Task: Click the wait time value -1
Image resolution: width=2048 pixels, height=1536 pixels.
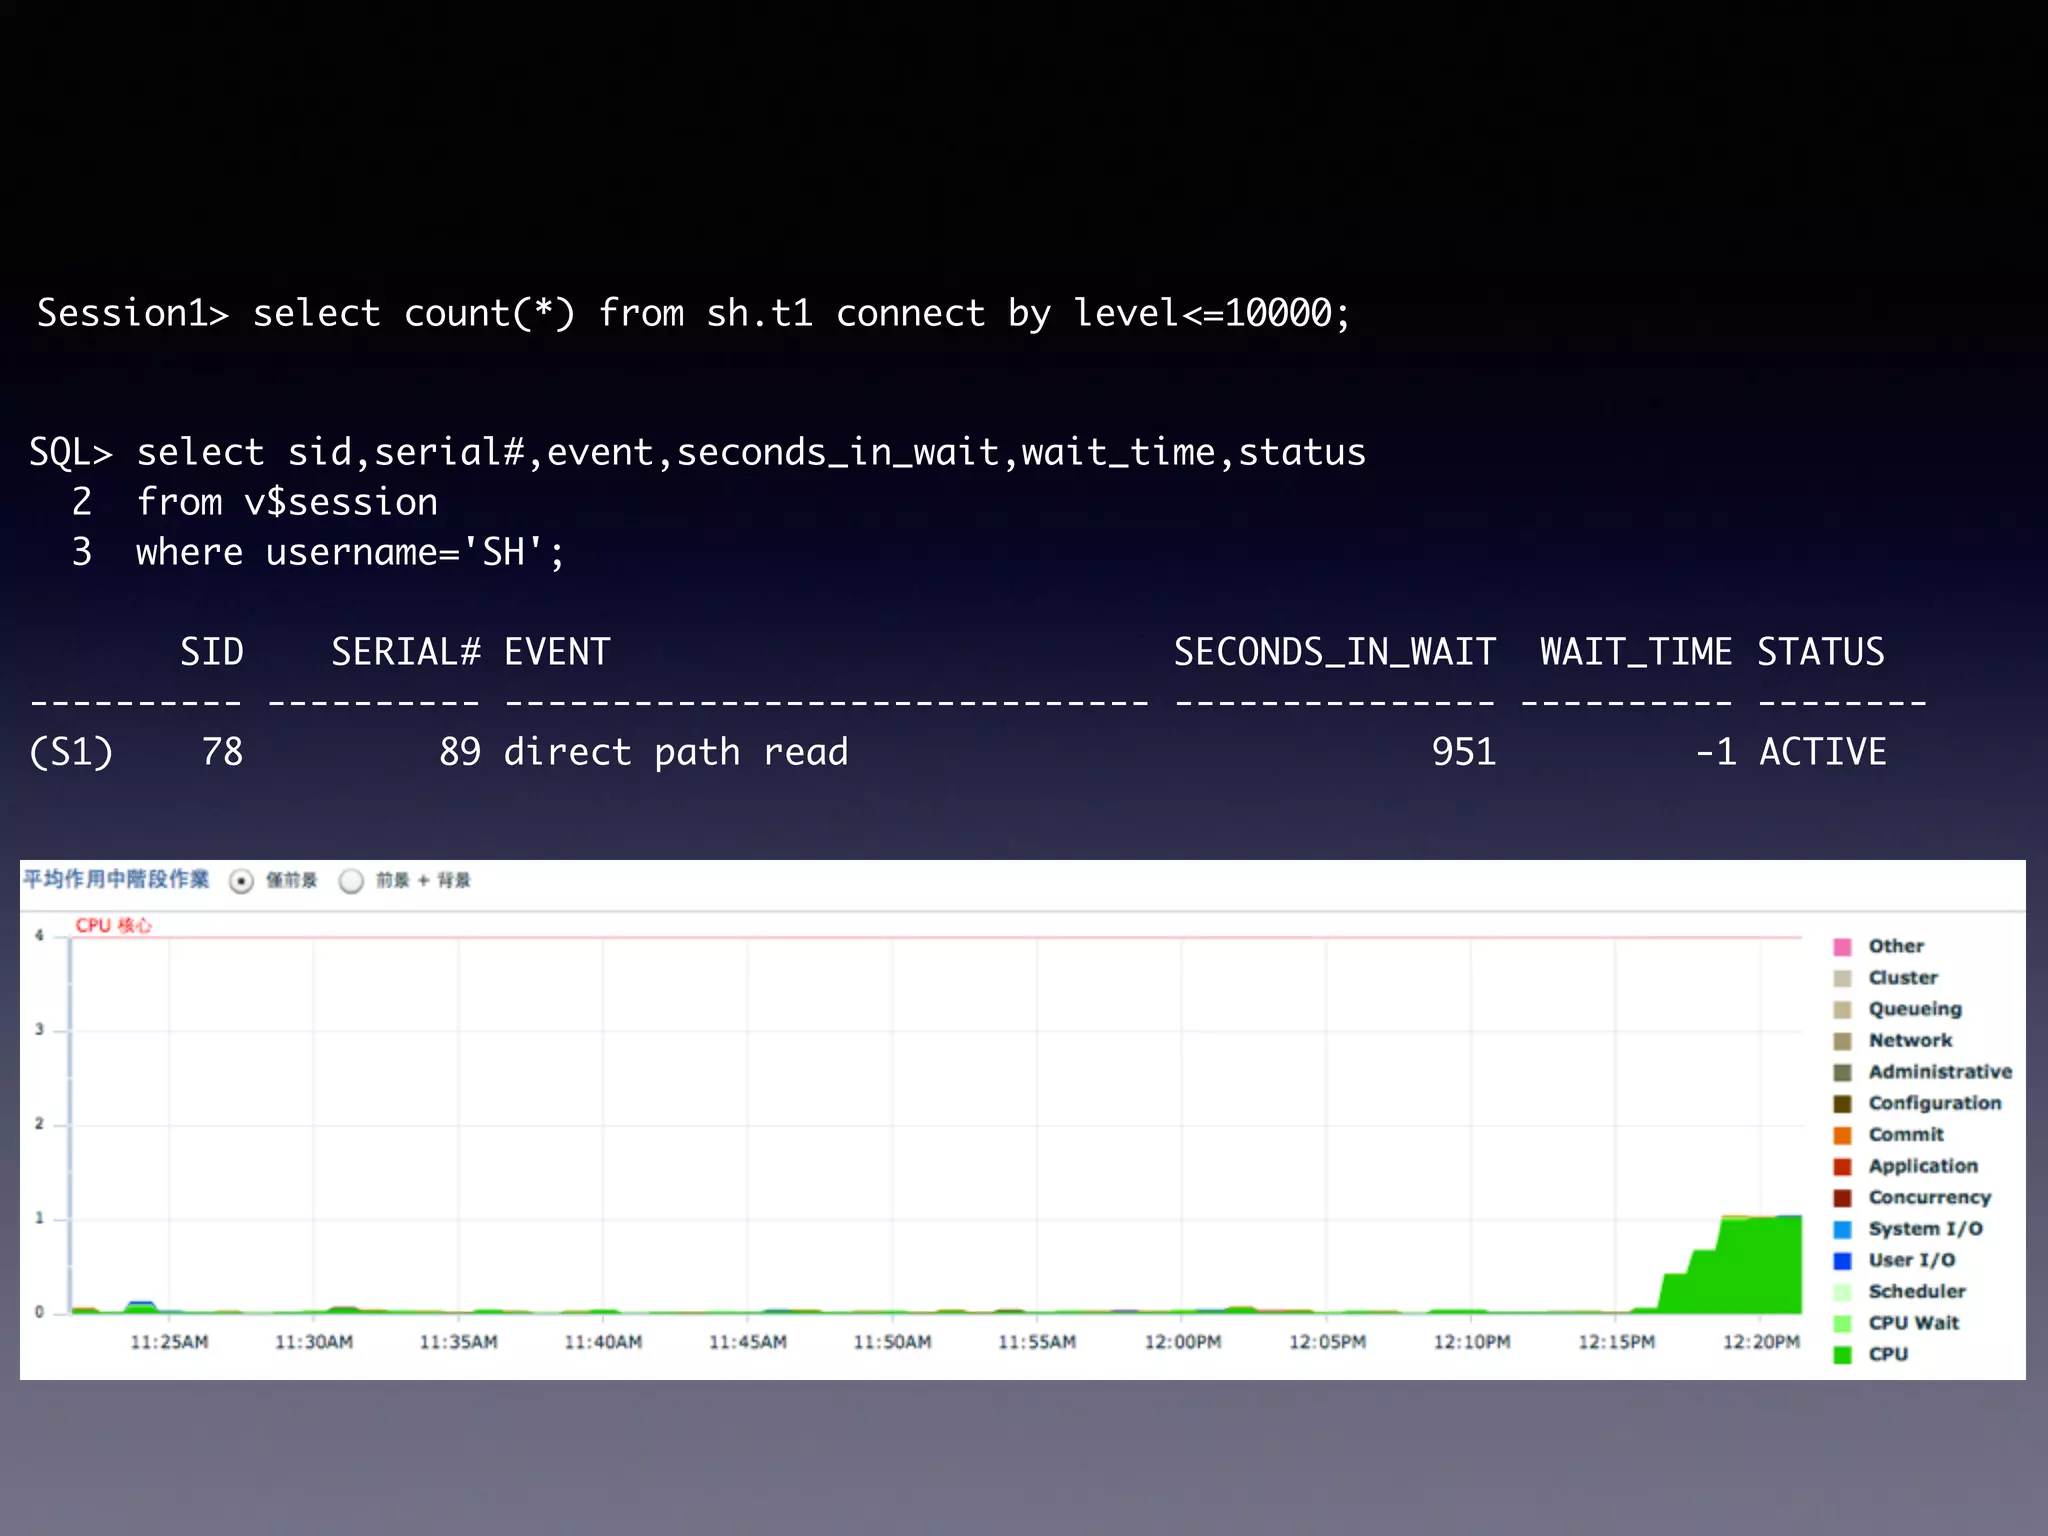Action: coord(1716,753)
